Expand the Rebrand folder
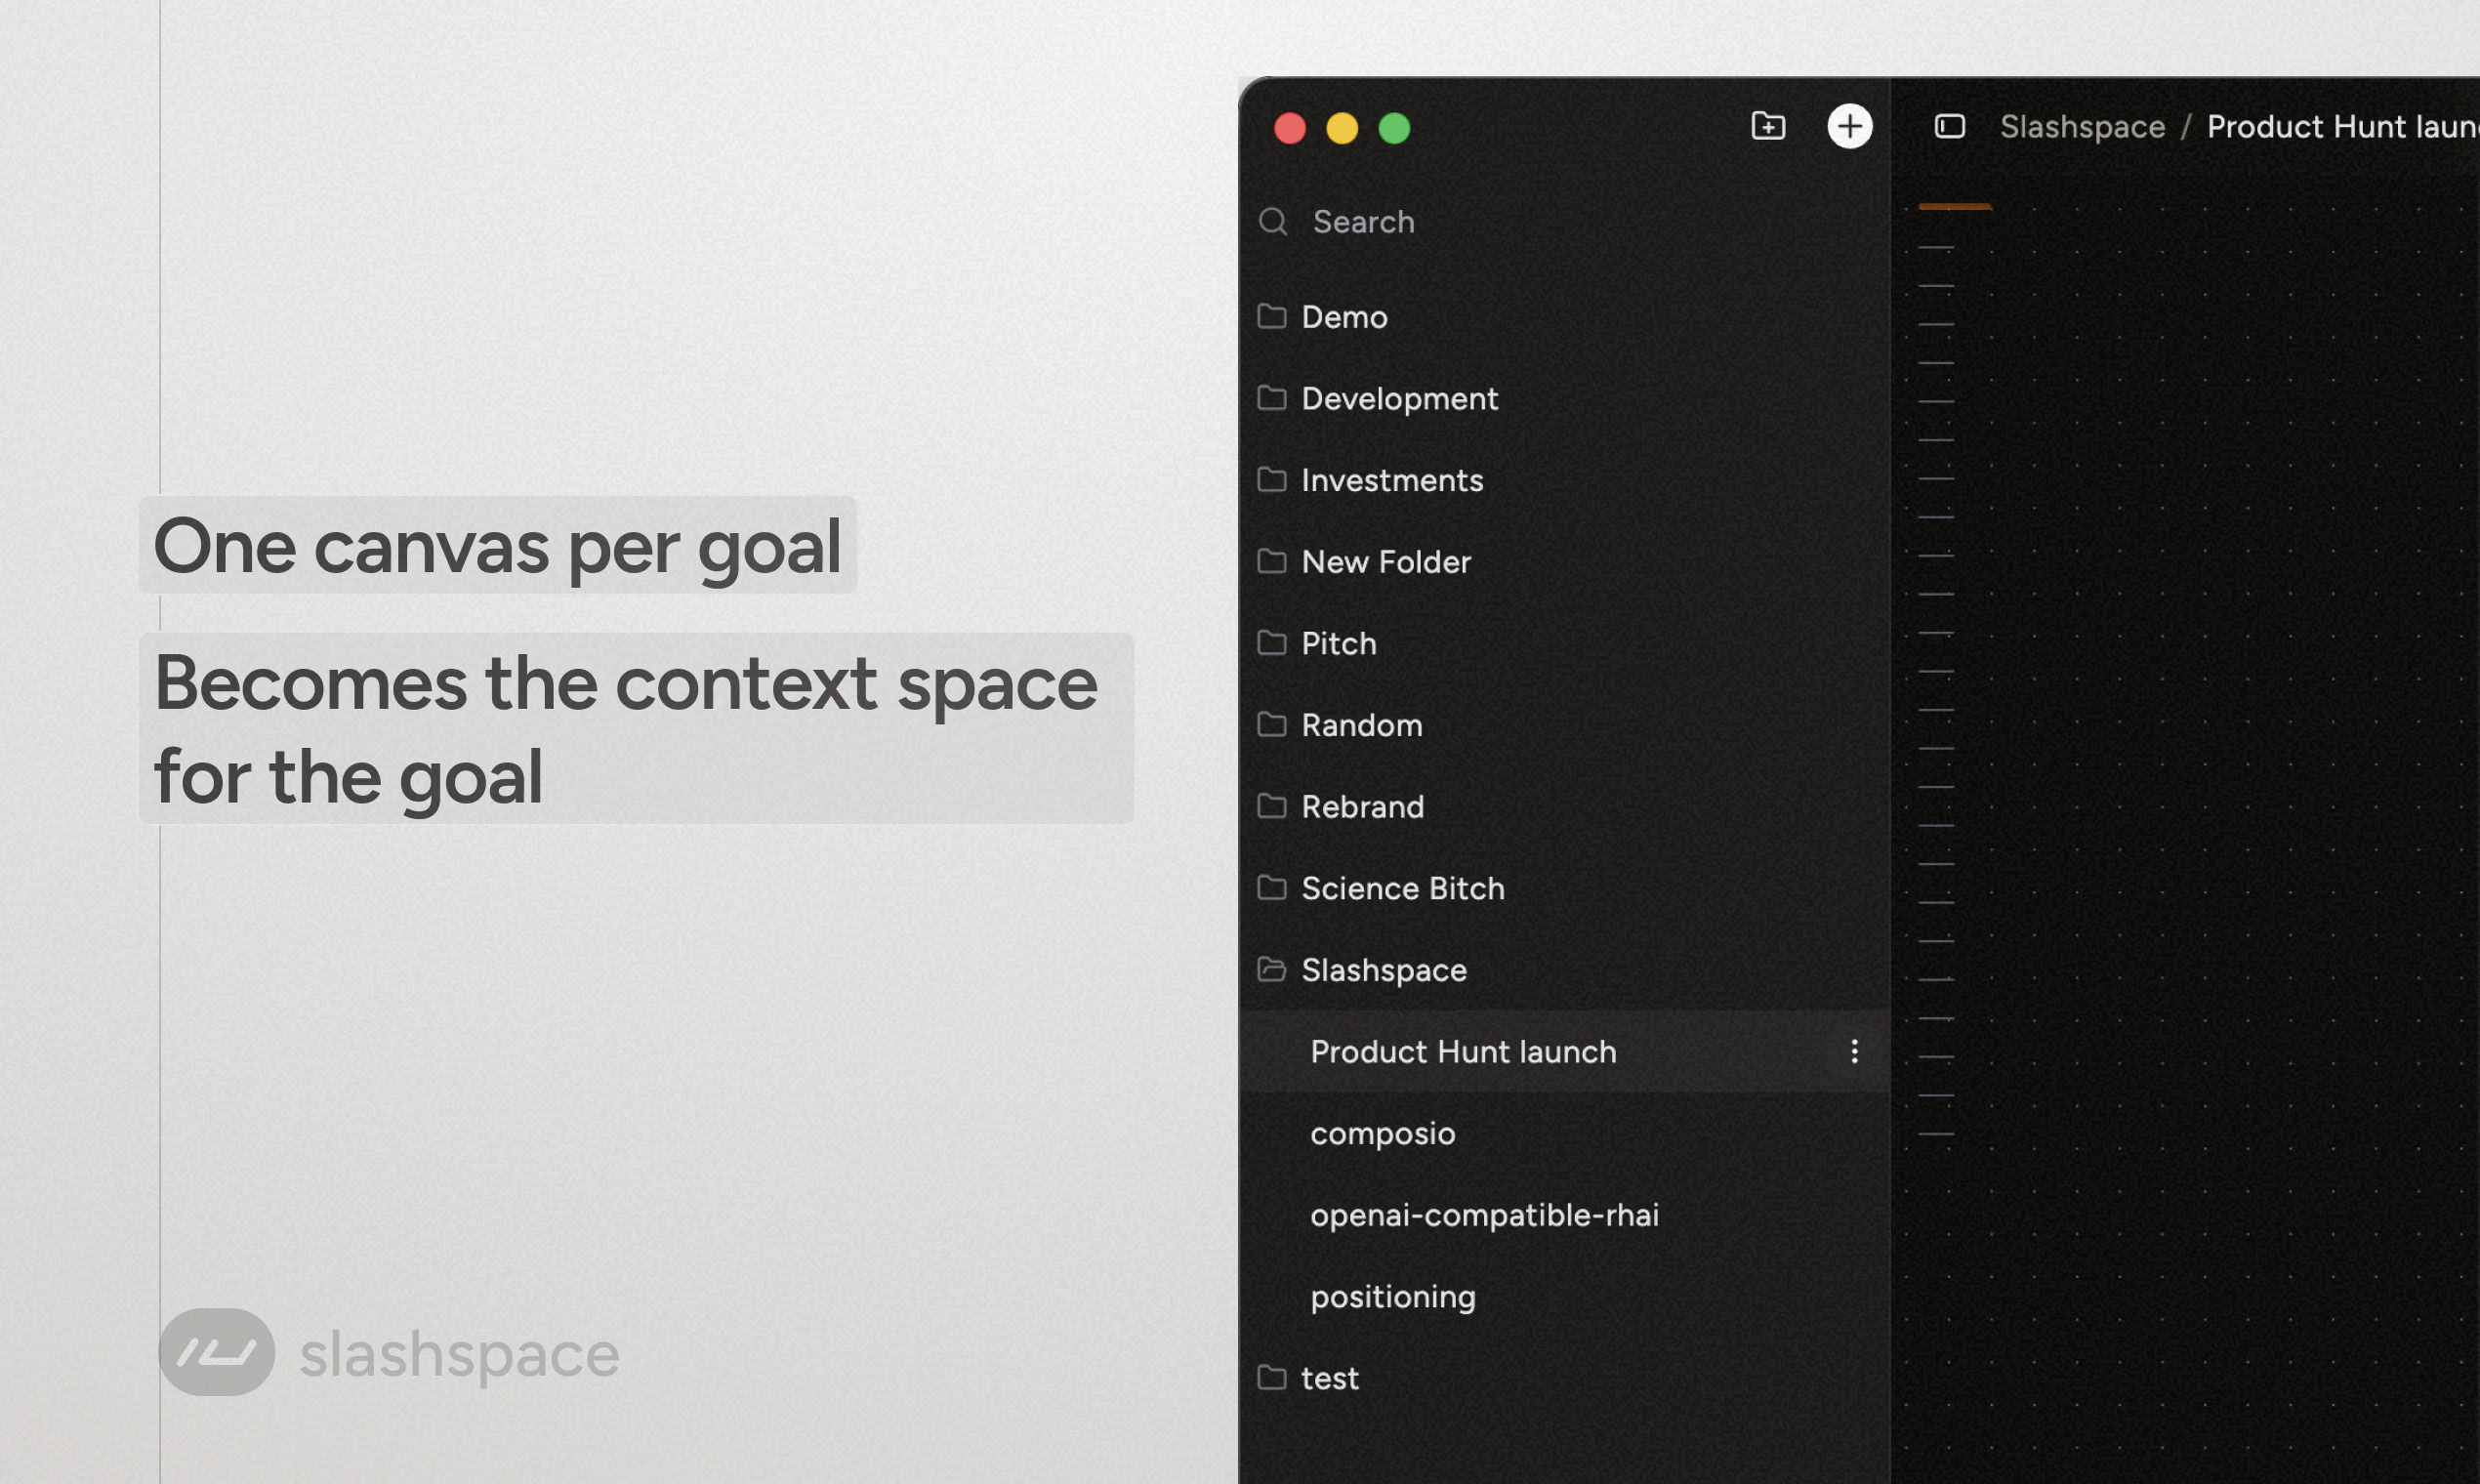Screen dimensions: 2480x1484 tap(1564, 807)
